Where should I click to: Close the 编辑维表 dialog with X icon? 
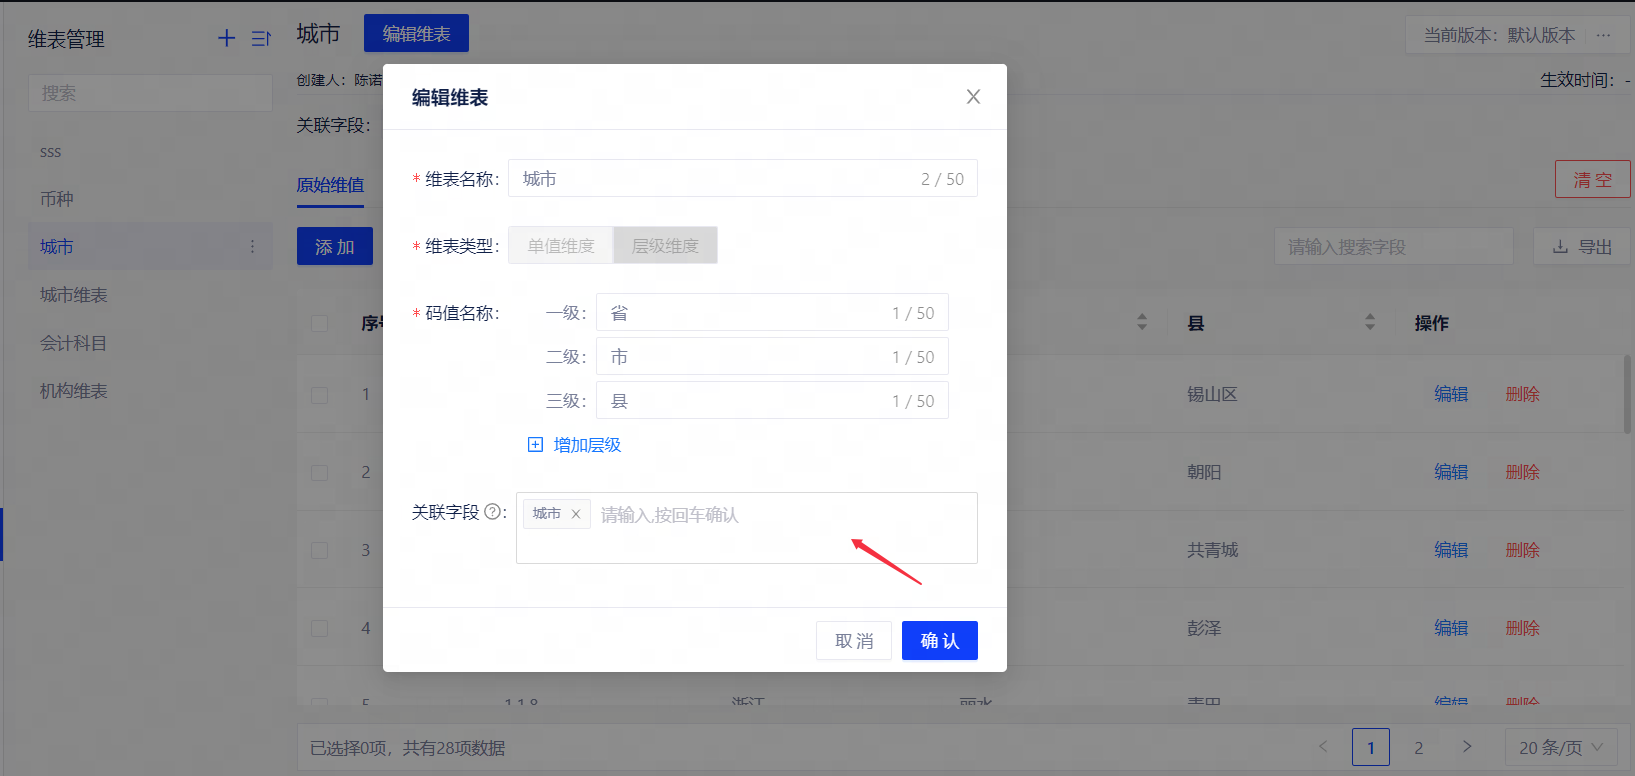[973, 97]
